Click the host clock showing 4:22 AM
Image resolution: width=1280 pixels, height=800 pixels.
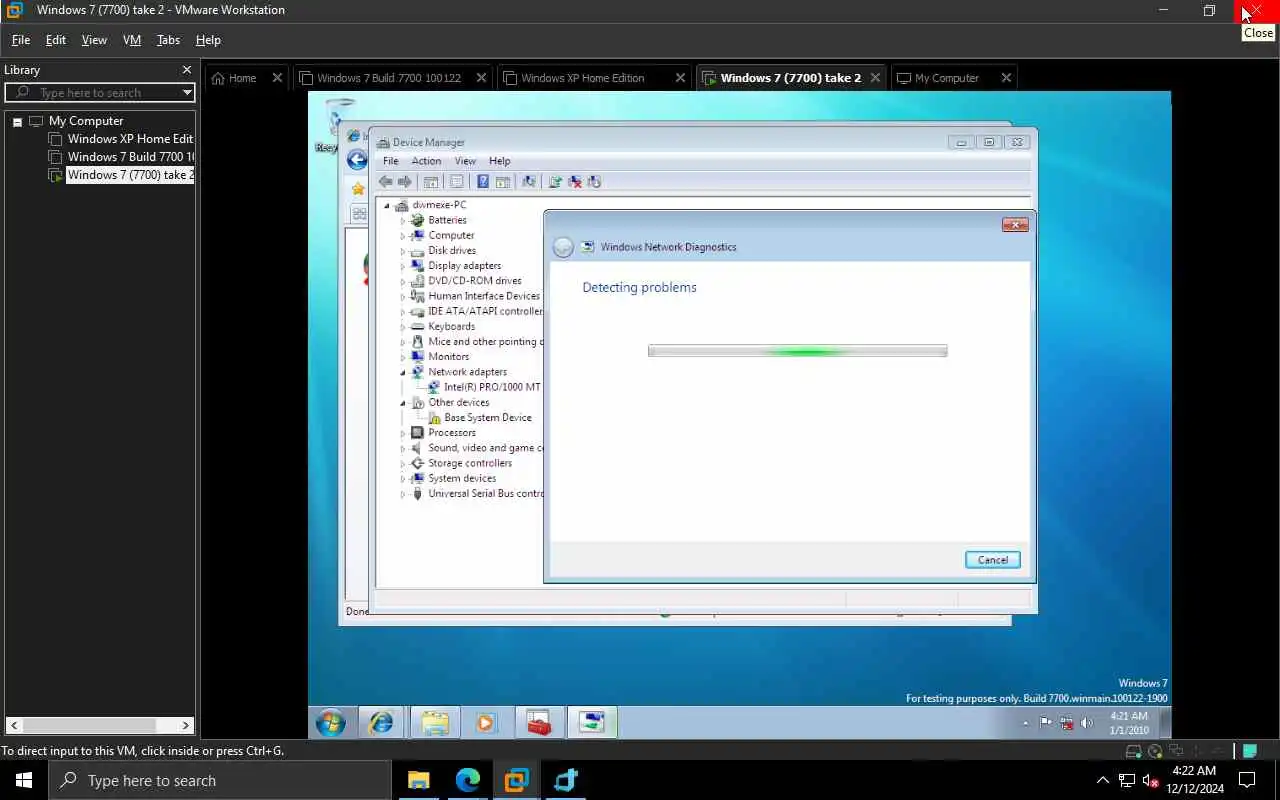click(x=1194, y=780)
